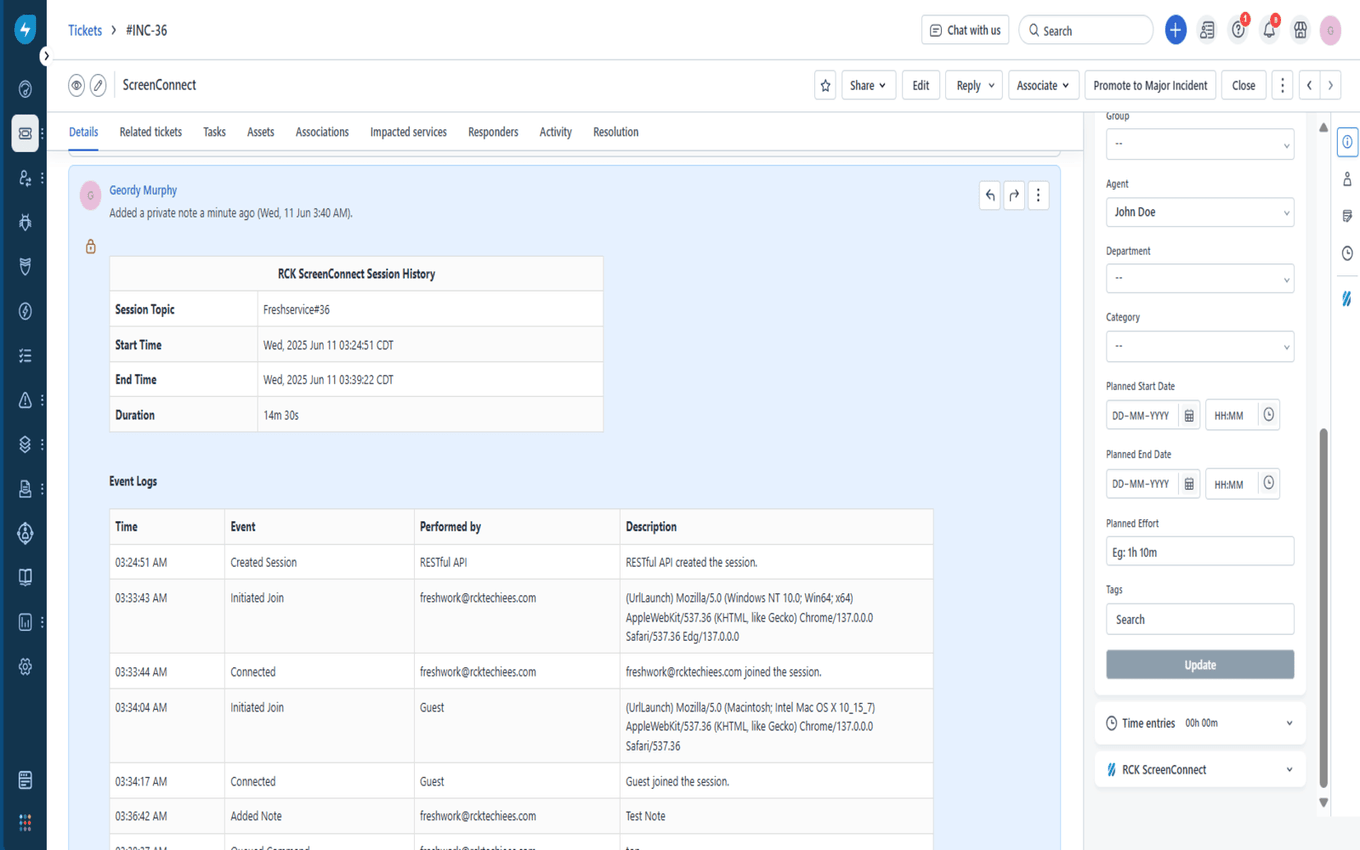Click the Planned Effort input field
Viewport: 1360px width, 850px height.
tap(1200, 551)
